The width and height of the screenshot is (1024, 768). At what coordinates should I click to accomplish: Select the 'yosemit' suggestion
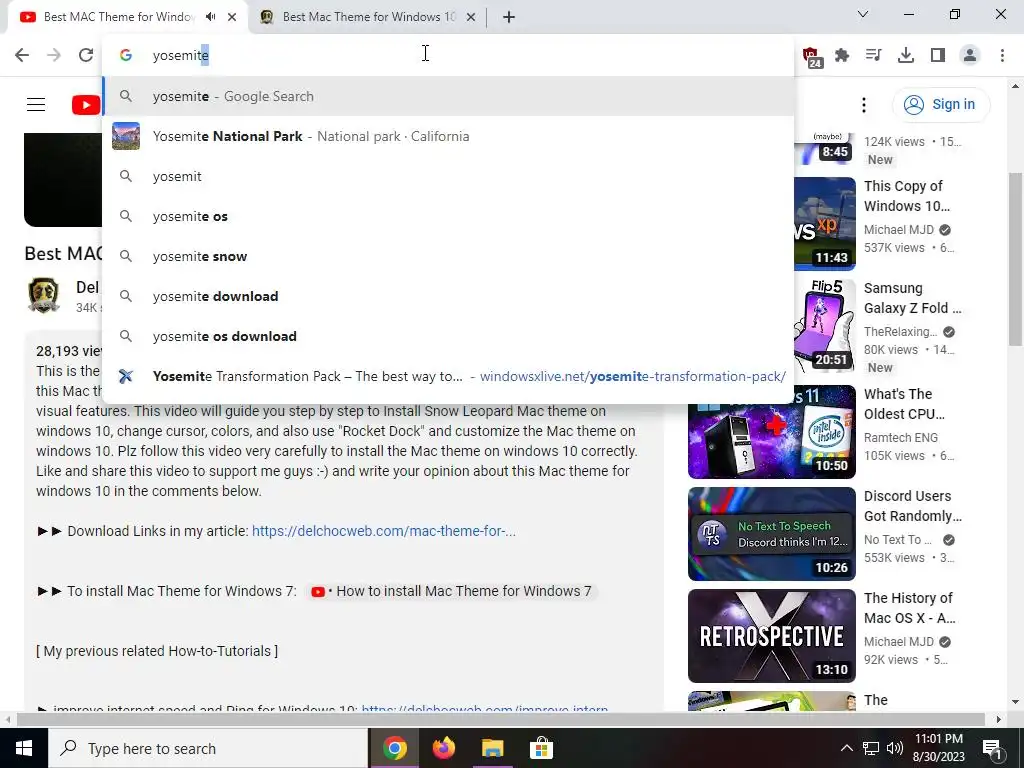click(x=448, y=176)
